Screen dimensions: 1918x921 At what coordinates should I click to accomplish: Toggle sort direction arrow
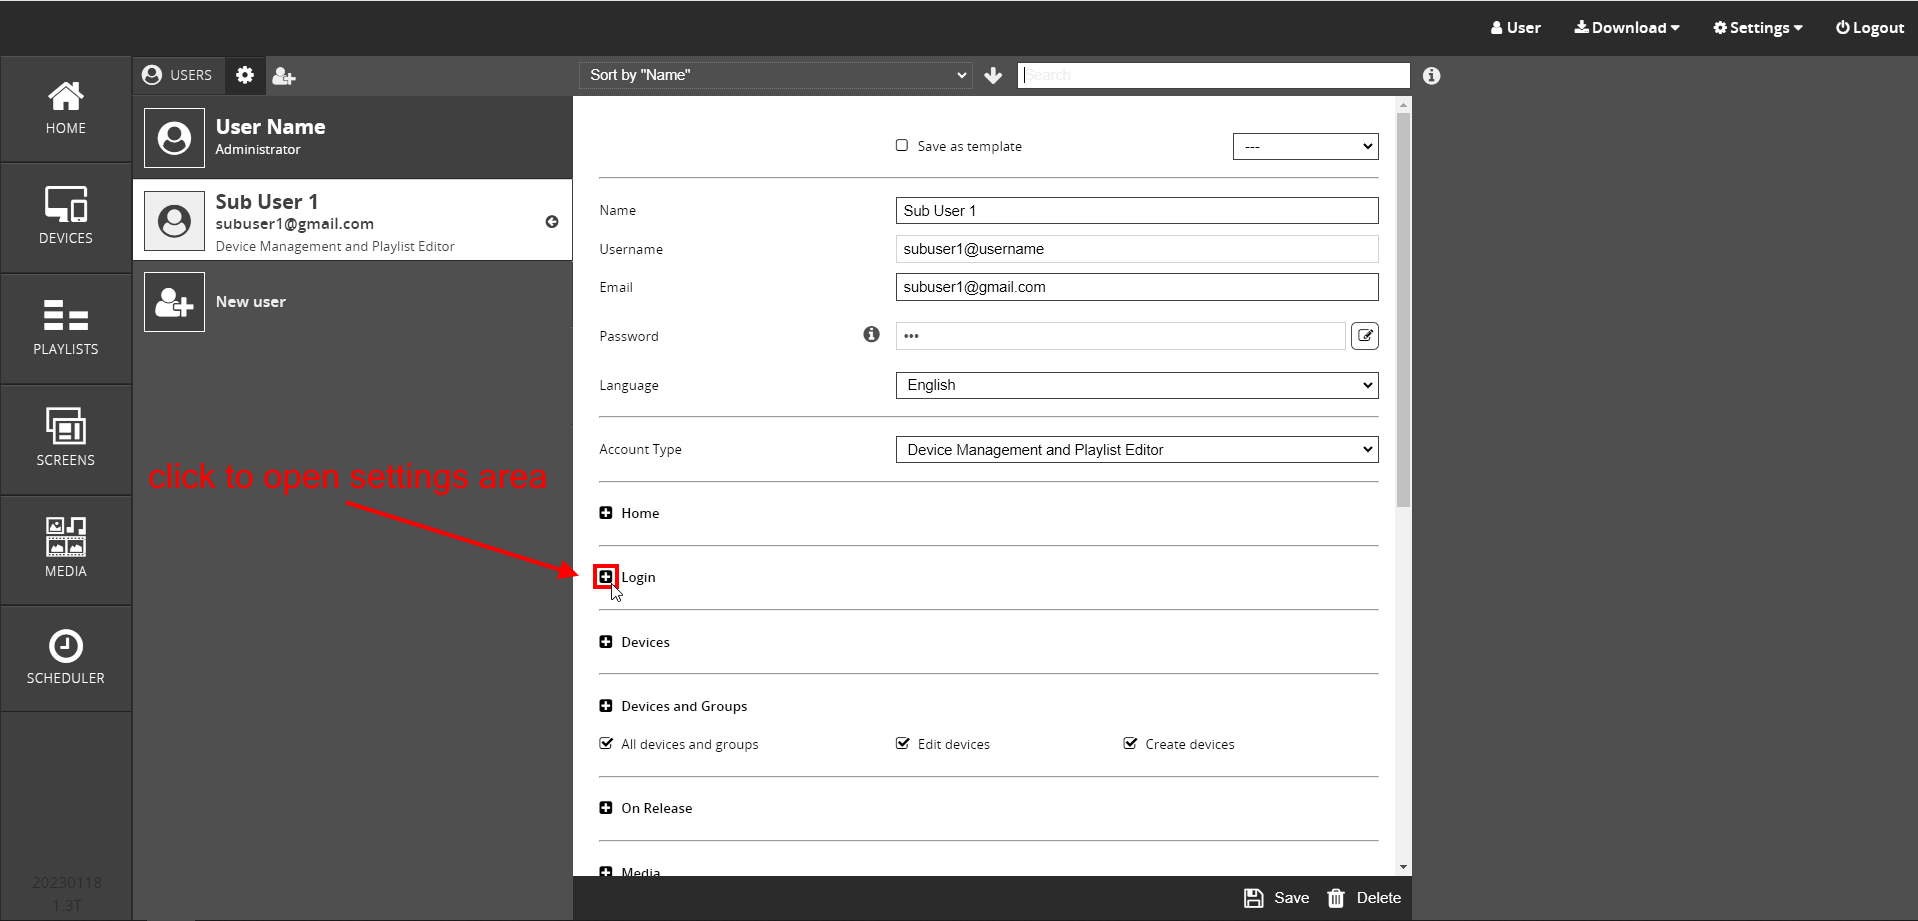click(x=993, y=75)
